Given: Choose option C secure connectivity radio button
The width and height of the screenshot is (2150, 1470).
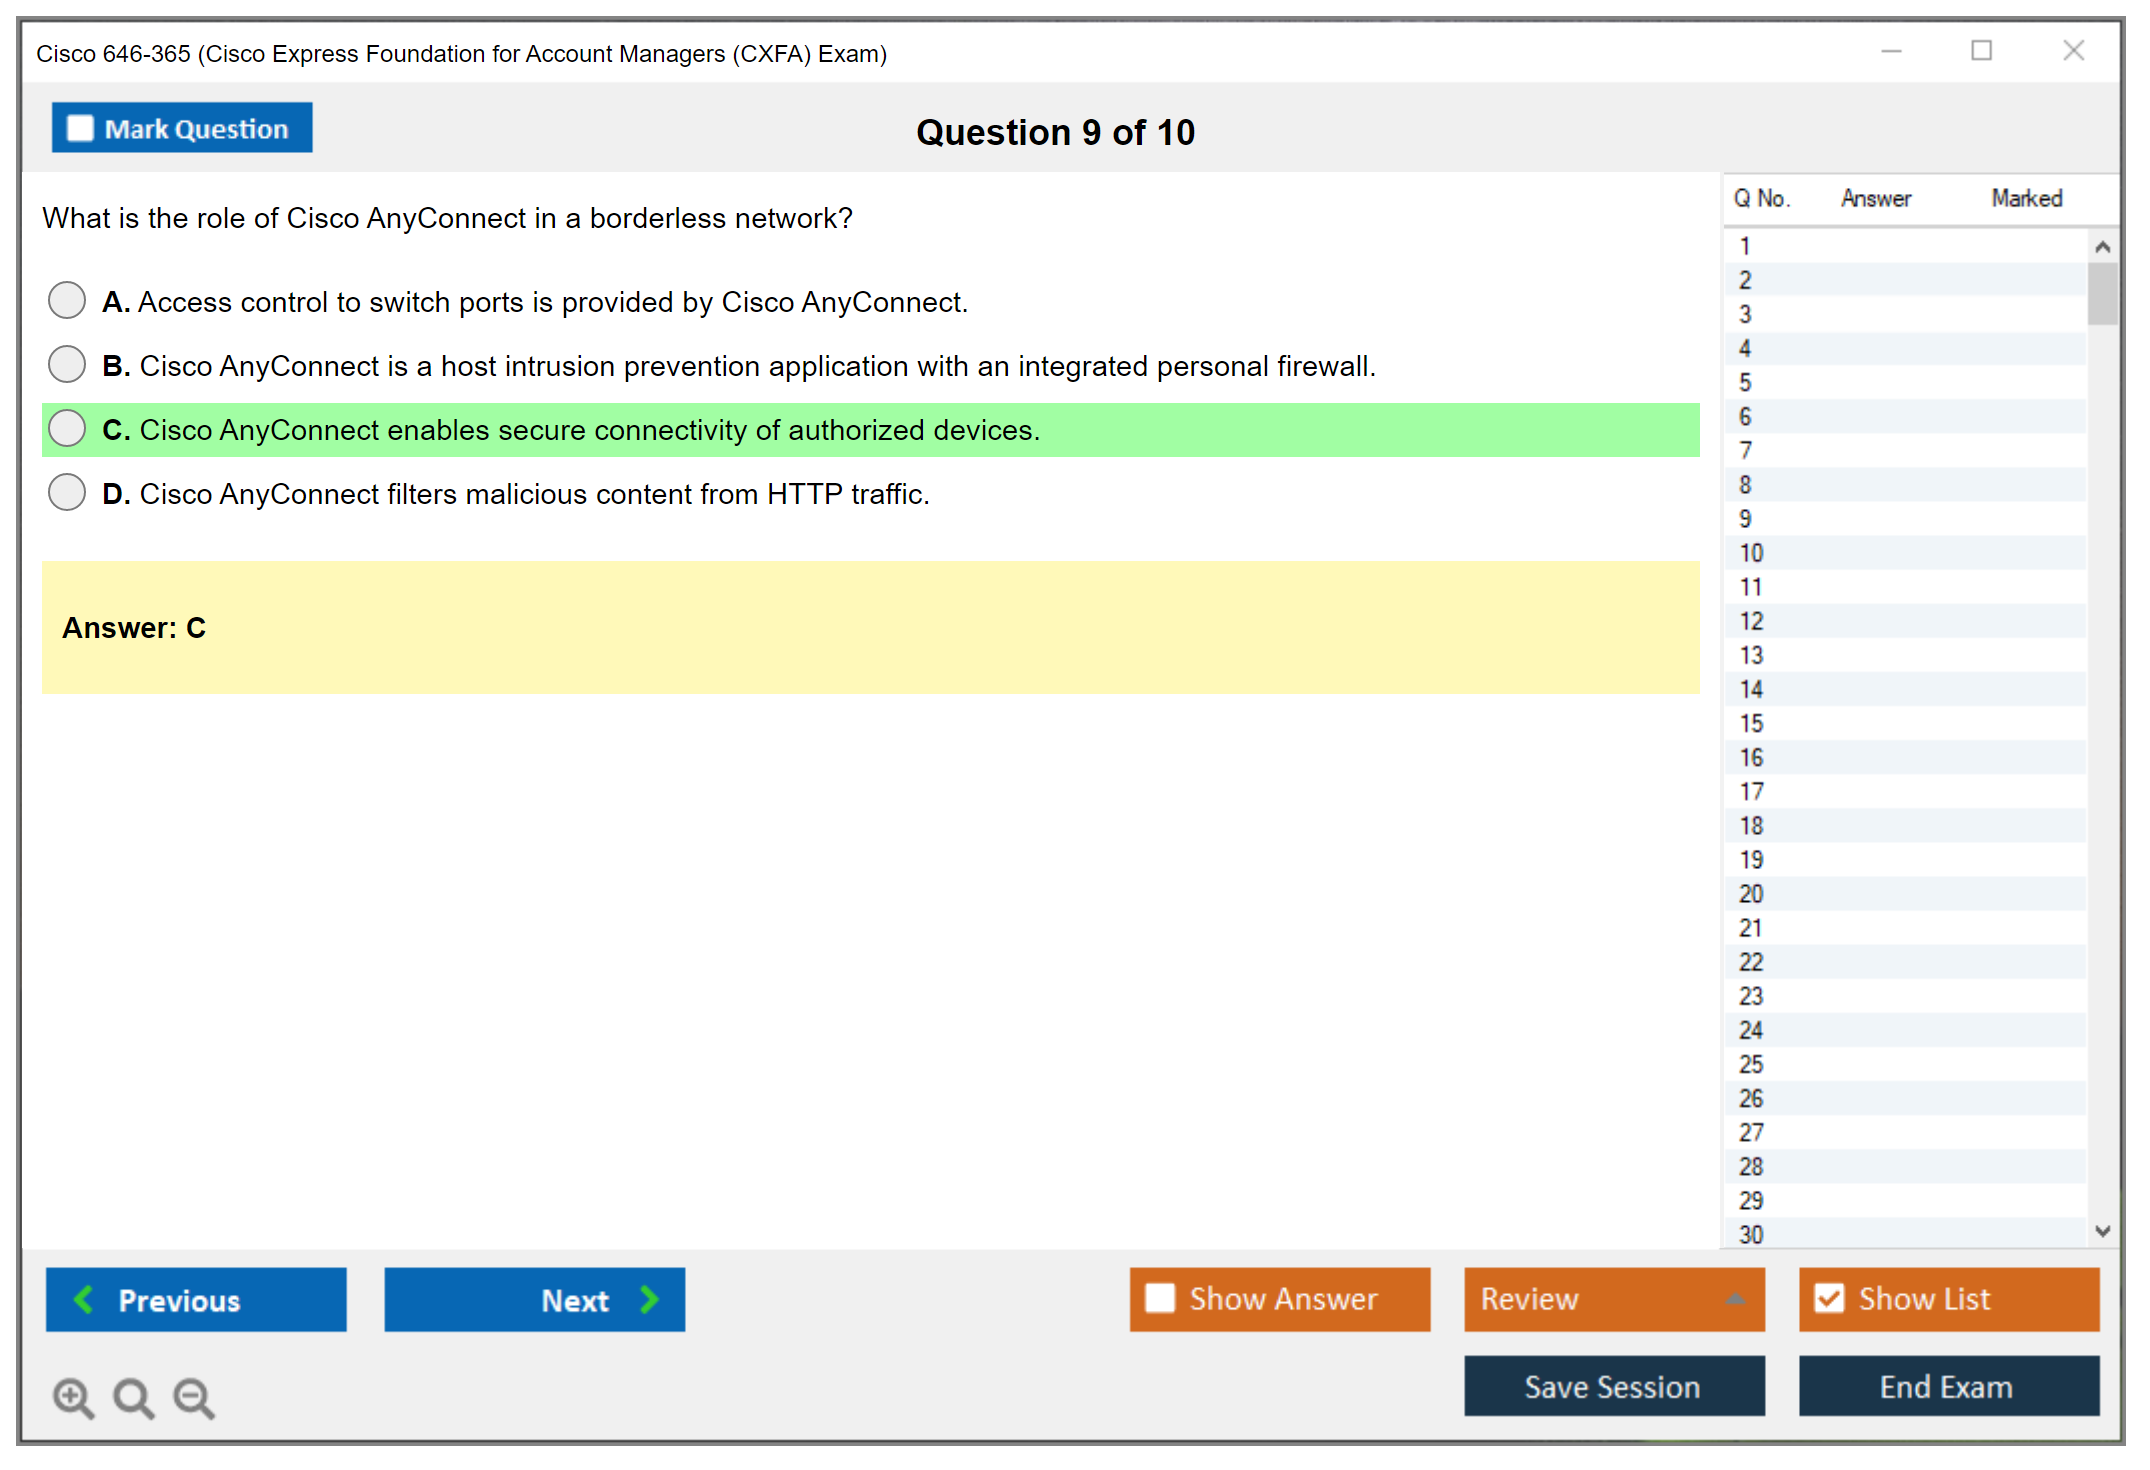Looking at the screenshot, I should (67, 428).
